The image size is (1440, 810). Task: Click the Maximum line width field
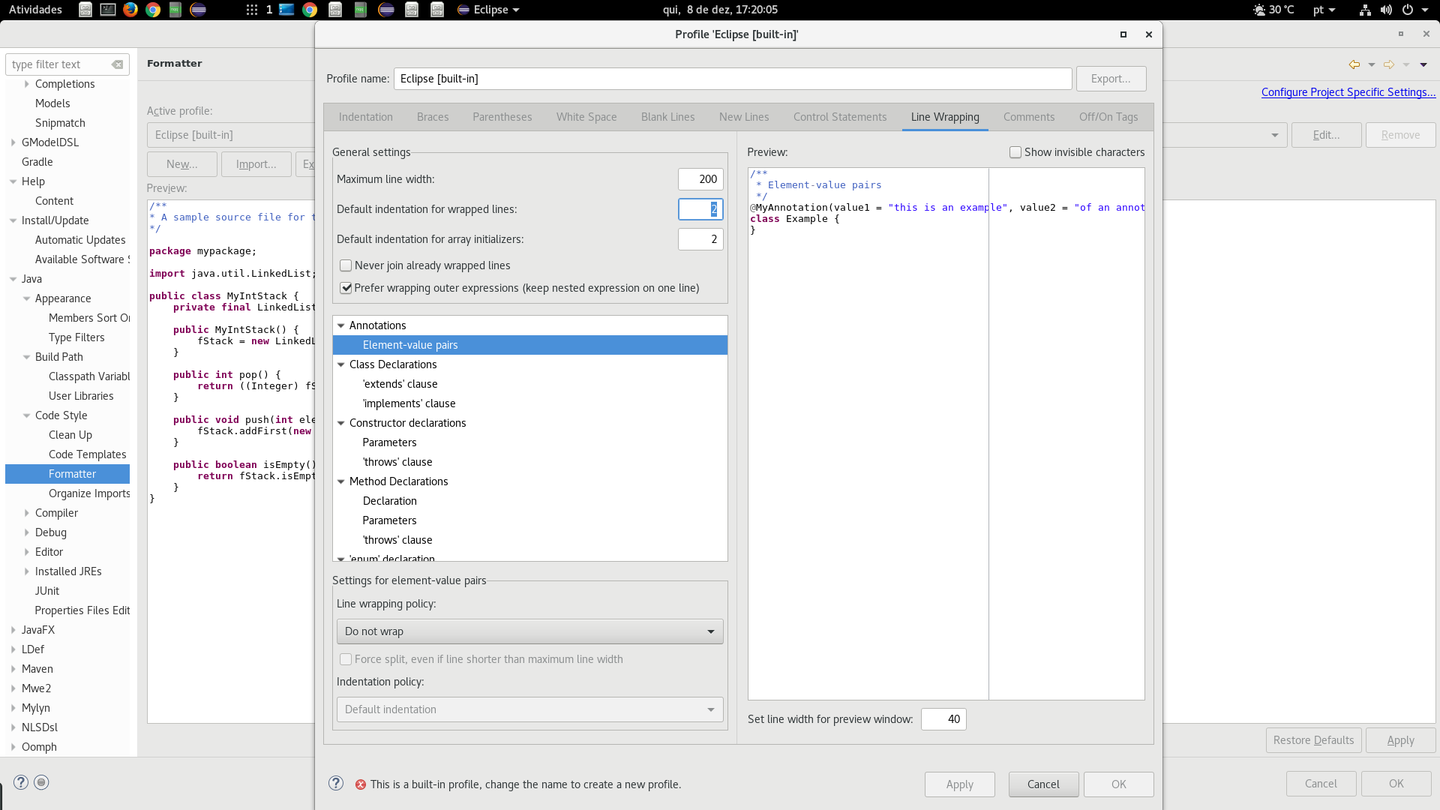(x=700, y=179)
